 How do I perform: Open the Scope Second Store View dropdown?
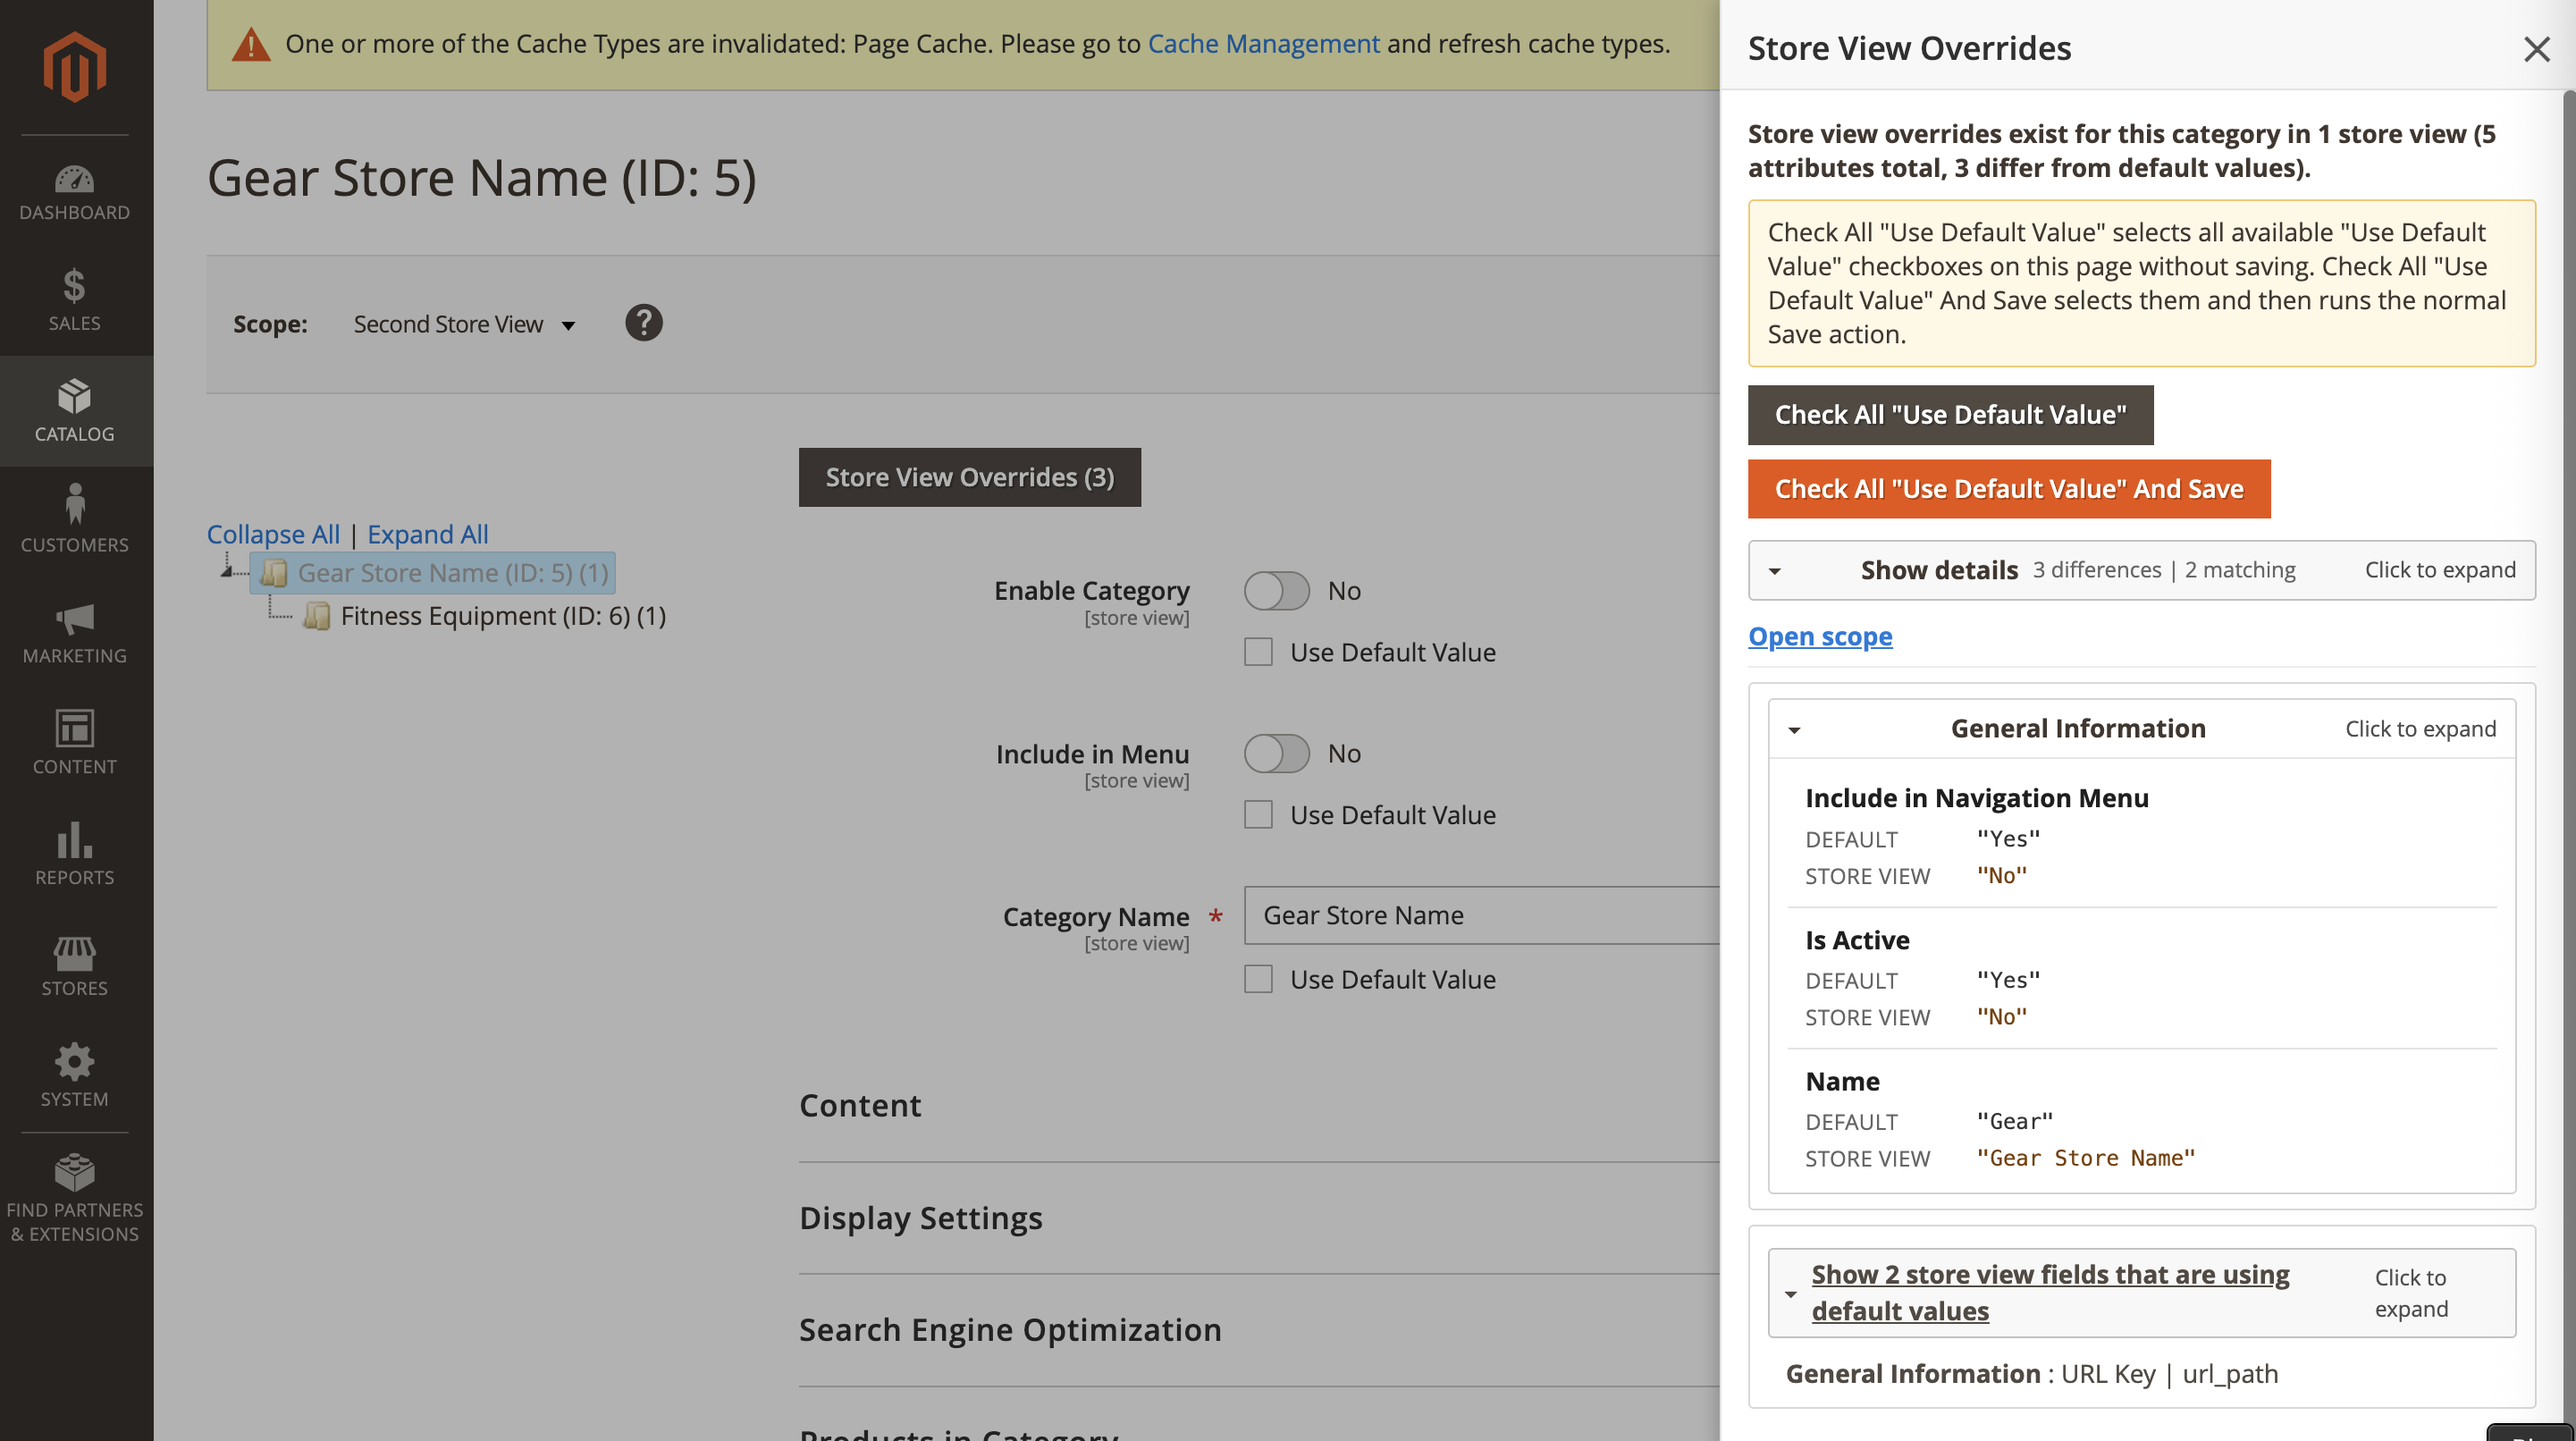[464, 324]
